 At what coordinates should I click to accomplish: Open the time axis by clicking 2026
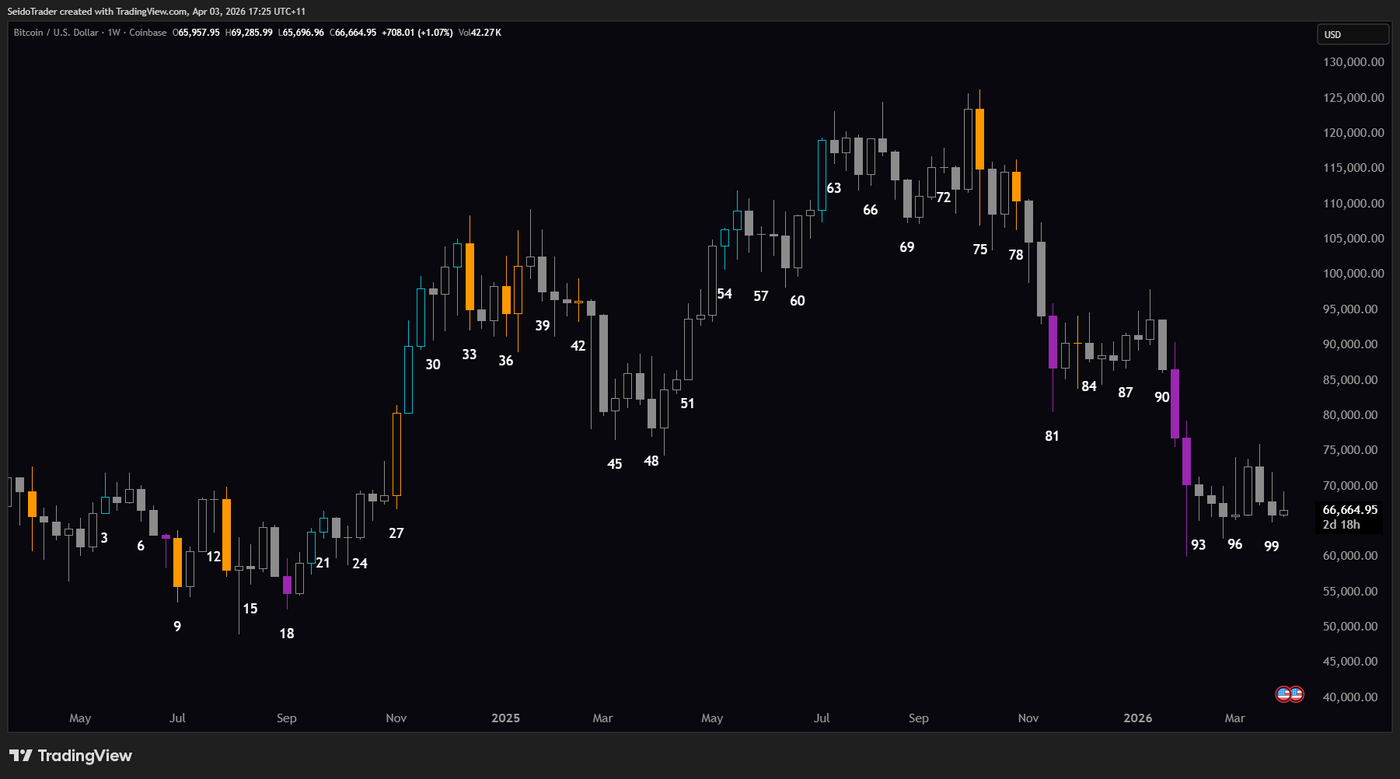(x=1138, y=718)
